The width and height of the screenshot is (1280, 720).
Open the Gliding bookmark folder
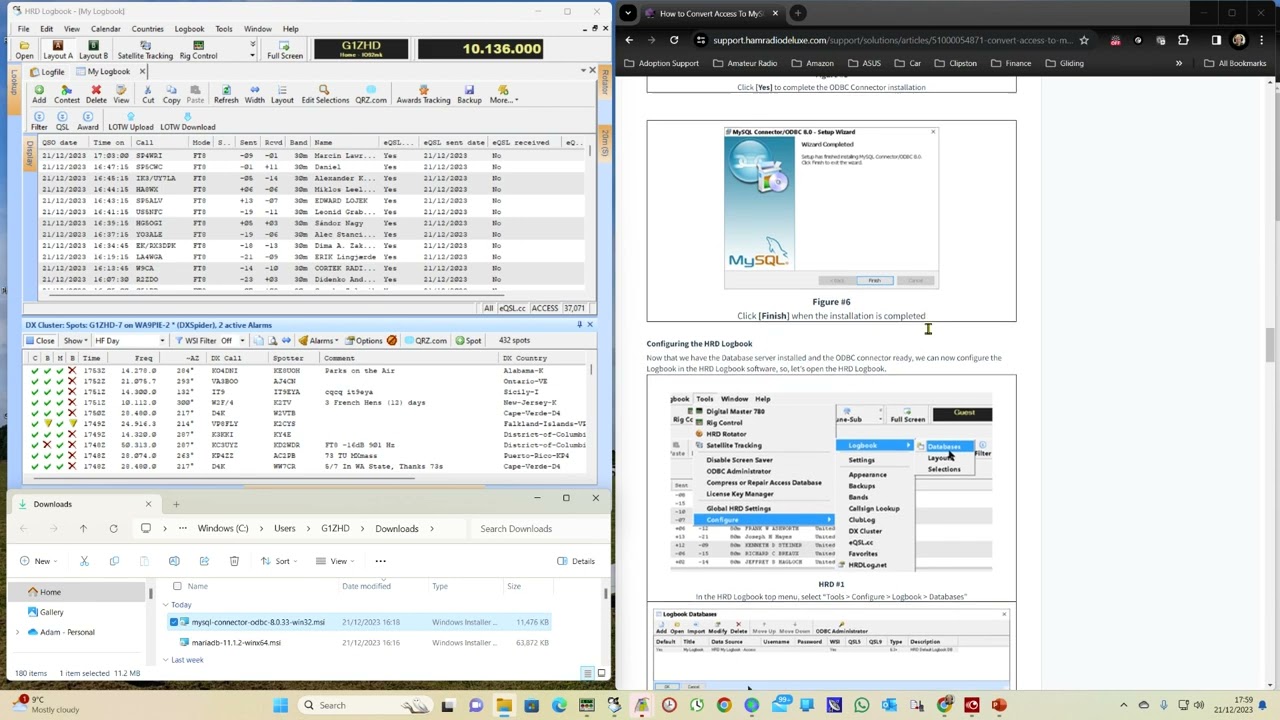point(1064,63)
